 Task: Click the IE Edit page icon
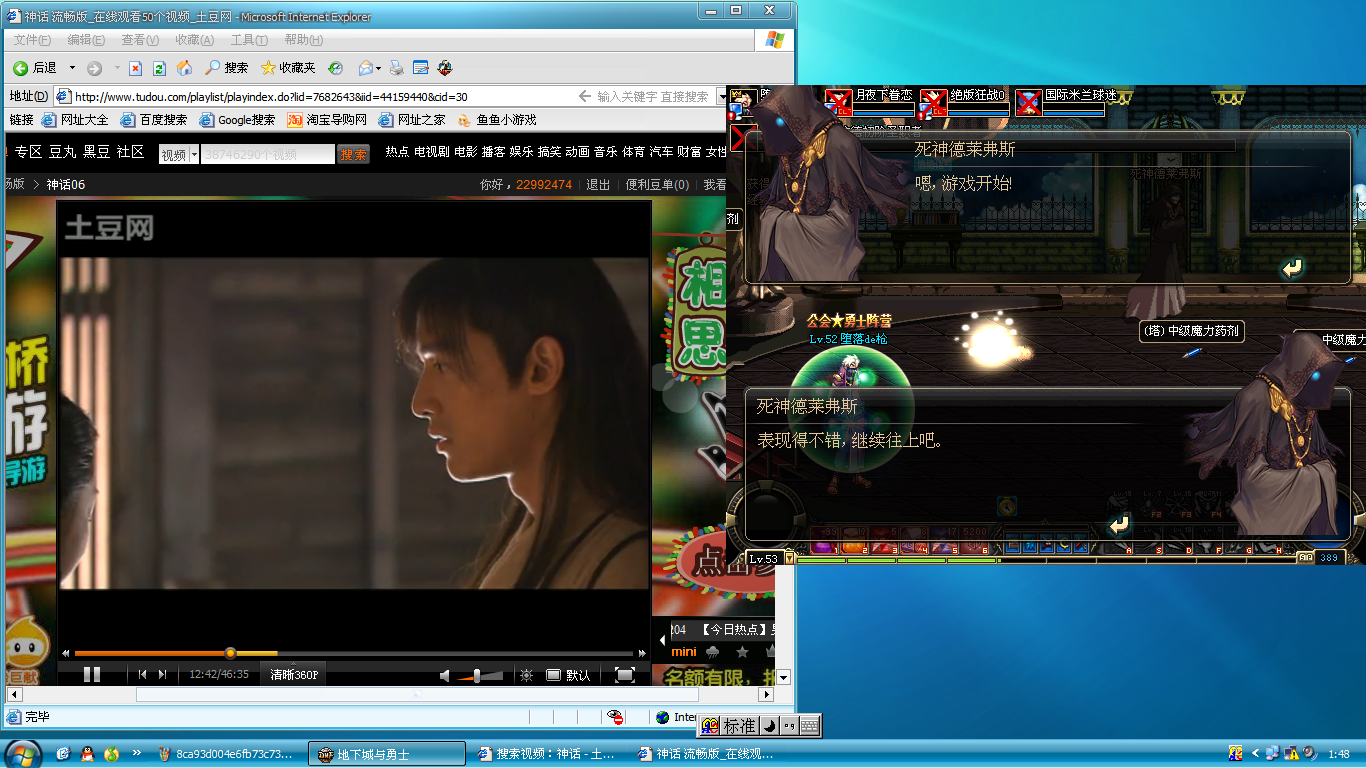click(421, 68)
